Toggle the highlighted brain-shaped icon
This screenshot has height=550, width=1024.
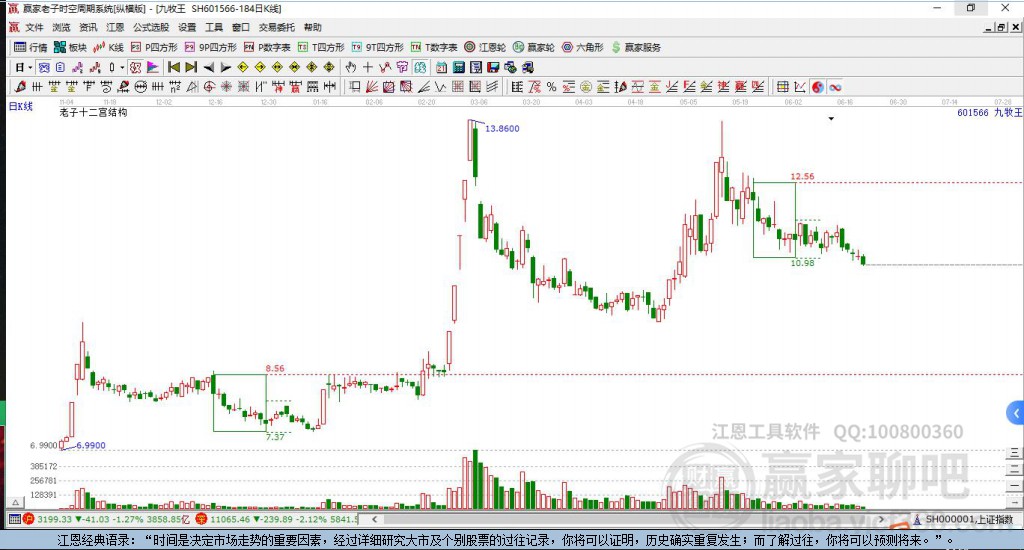(419, 67)
